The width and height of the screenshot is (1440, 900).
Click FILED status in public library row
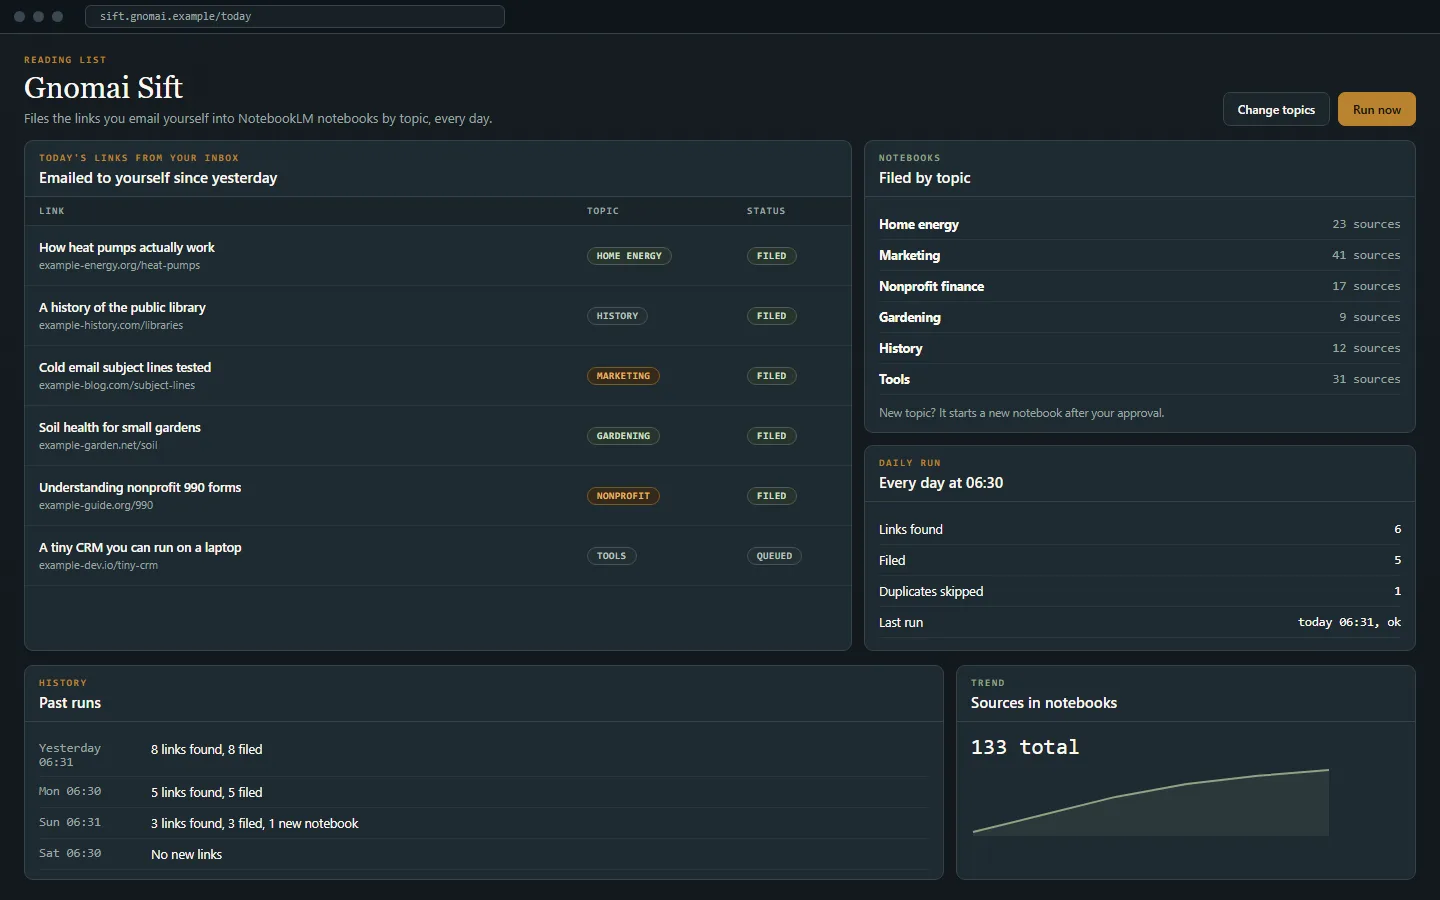click(771, 316)
